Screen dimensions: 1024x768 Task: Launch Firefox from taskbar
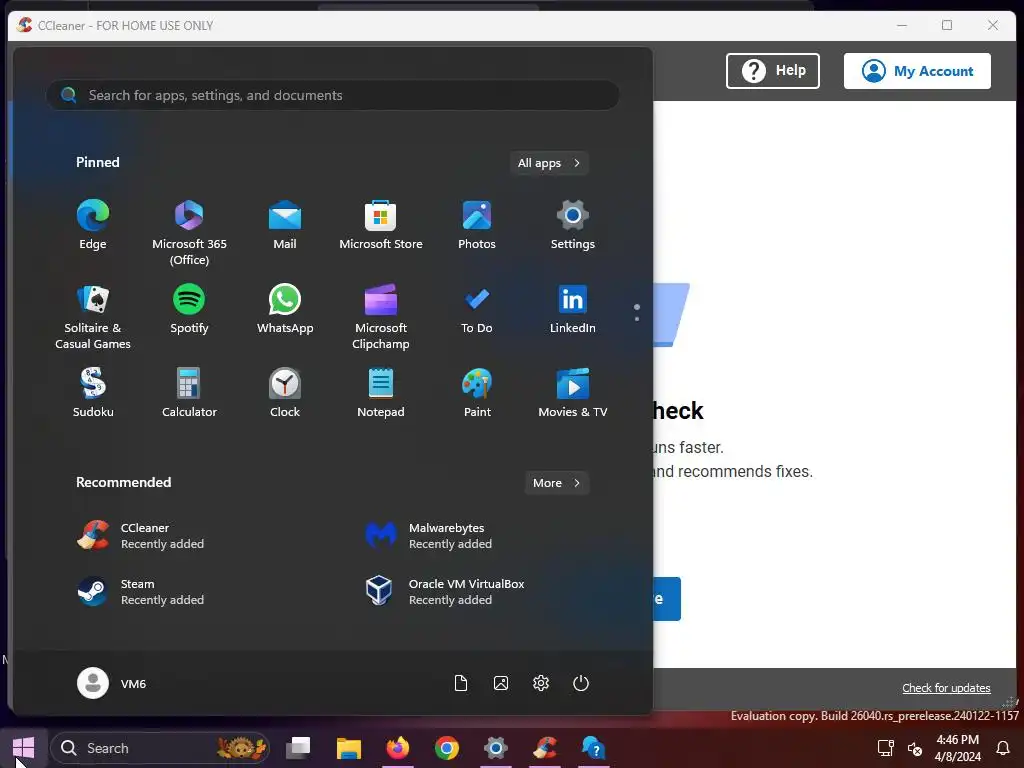click(x=398, y=748)
